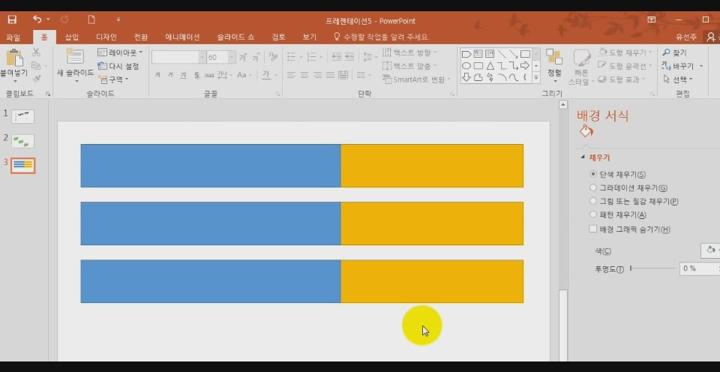Image resolution: width=720 pixels, height=372 pixels.
Task: Click Convert to SmartArt button
Action: tap(416, 79)
